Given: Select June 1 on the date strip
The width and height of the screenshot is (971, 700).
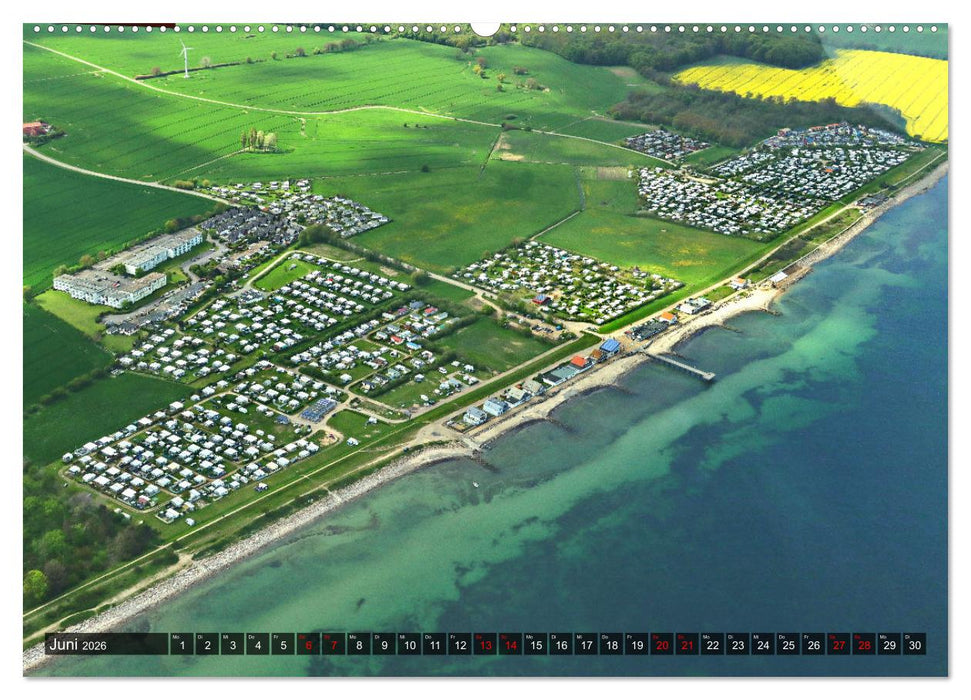Looking at the screenshot, I should click(182, 644).
